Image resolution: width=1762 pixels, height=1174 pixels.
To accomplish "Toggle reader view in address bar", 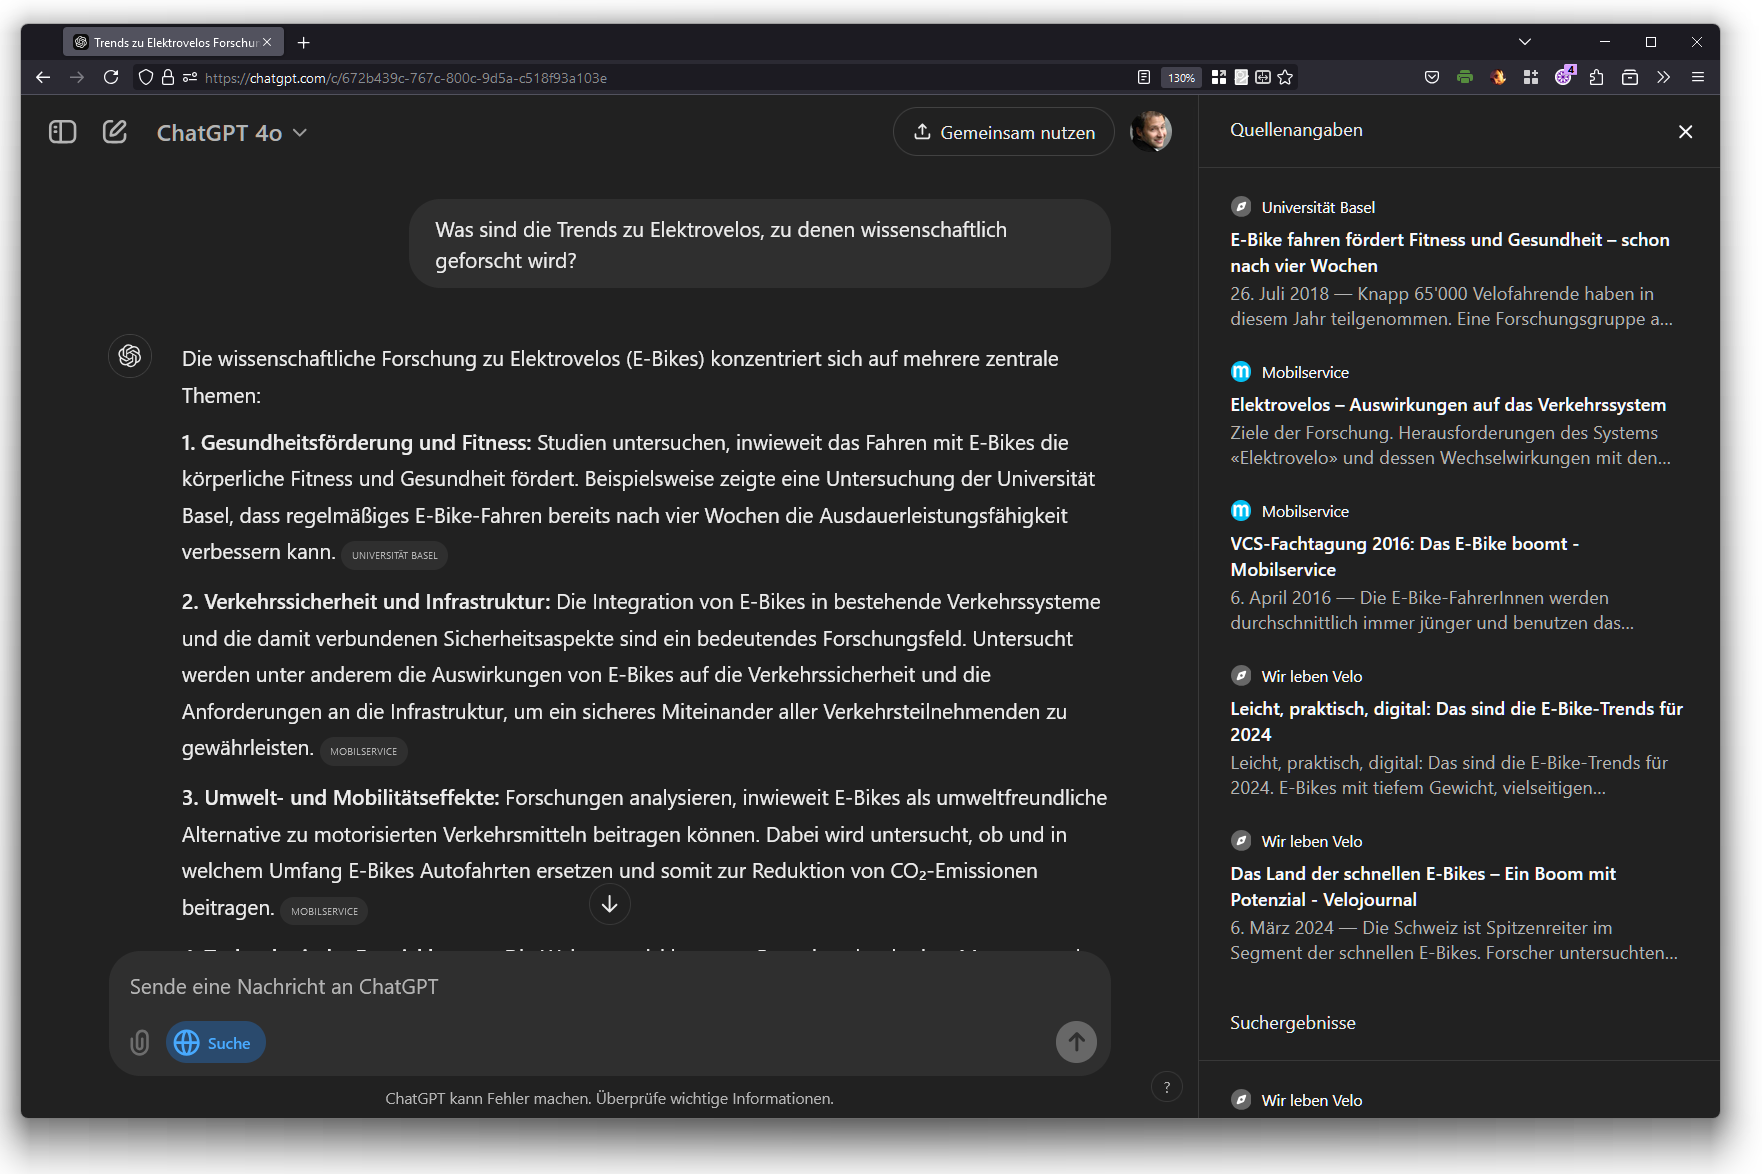I will [1144, 77].
